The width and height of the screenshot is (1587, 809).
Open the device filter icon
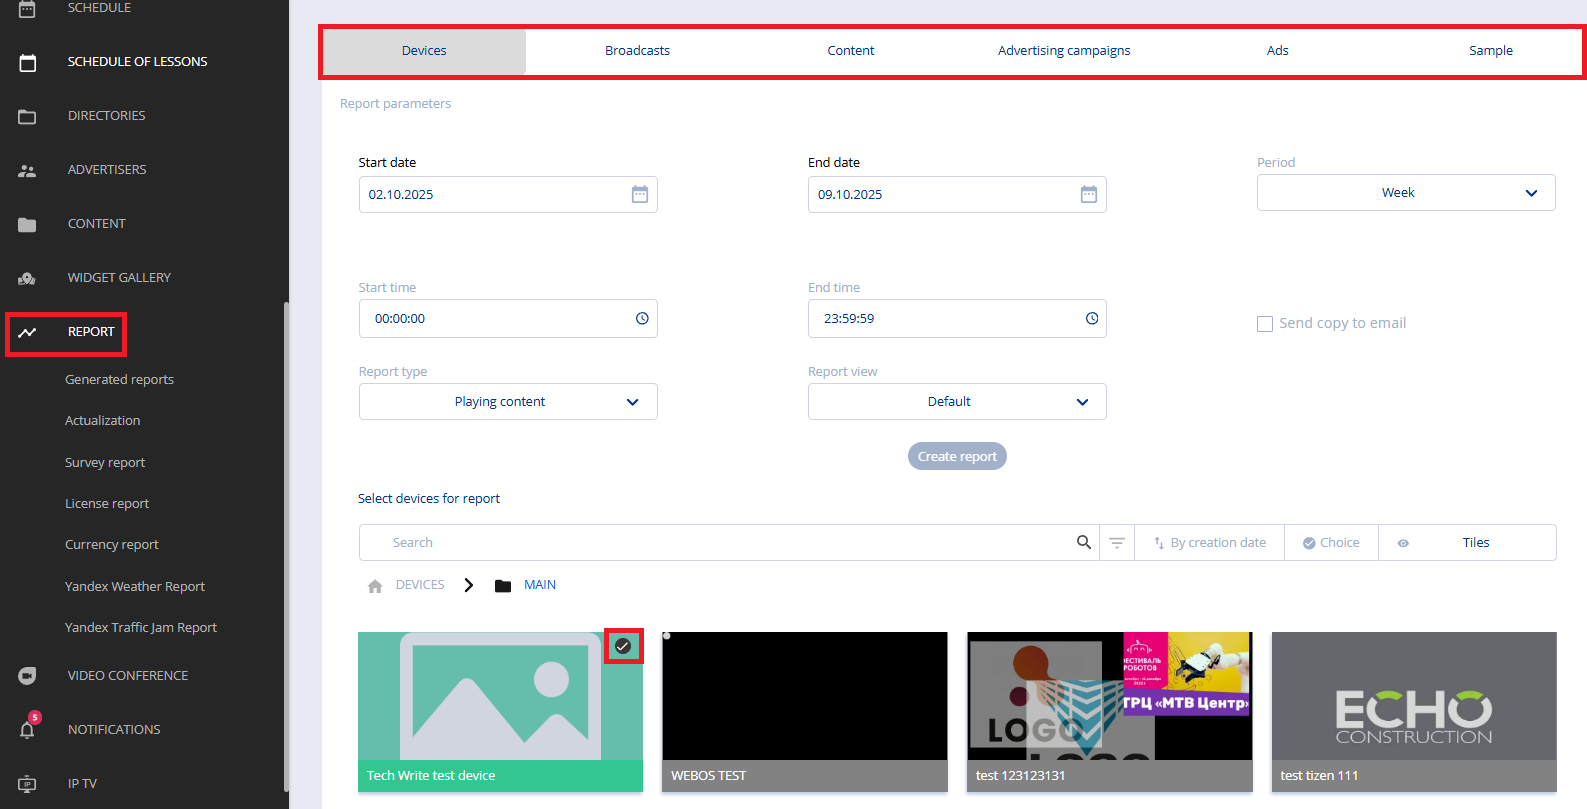point(1117,542)
